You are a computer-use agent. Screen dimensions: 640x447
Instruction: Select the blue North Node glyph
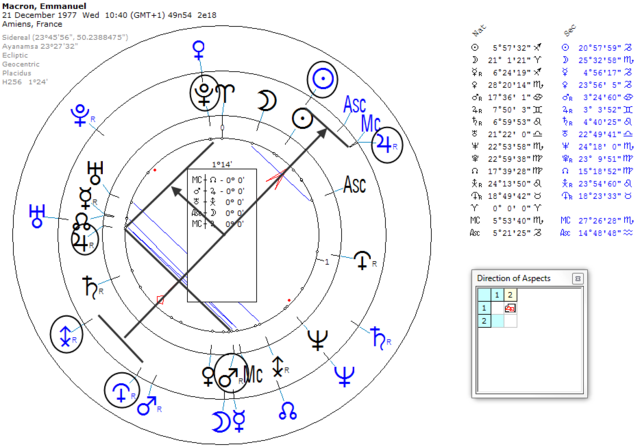click(288, 411)
